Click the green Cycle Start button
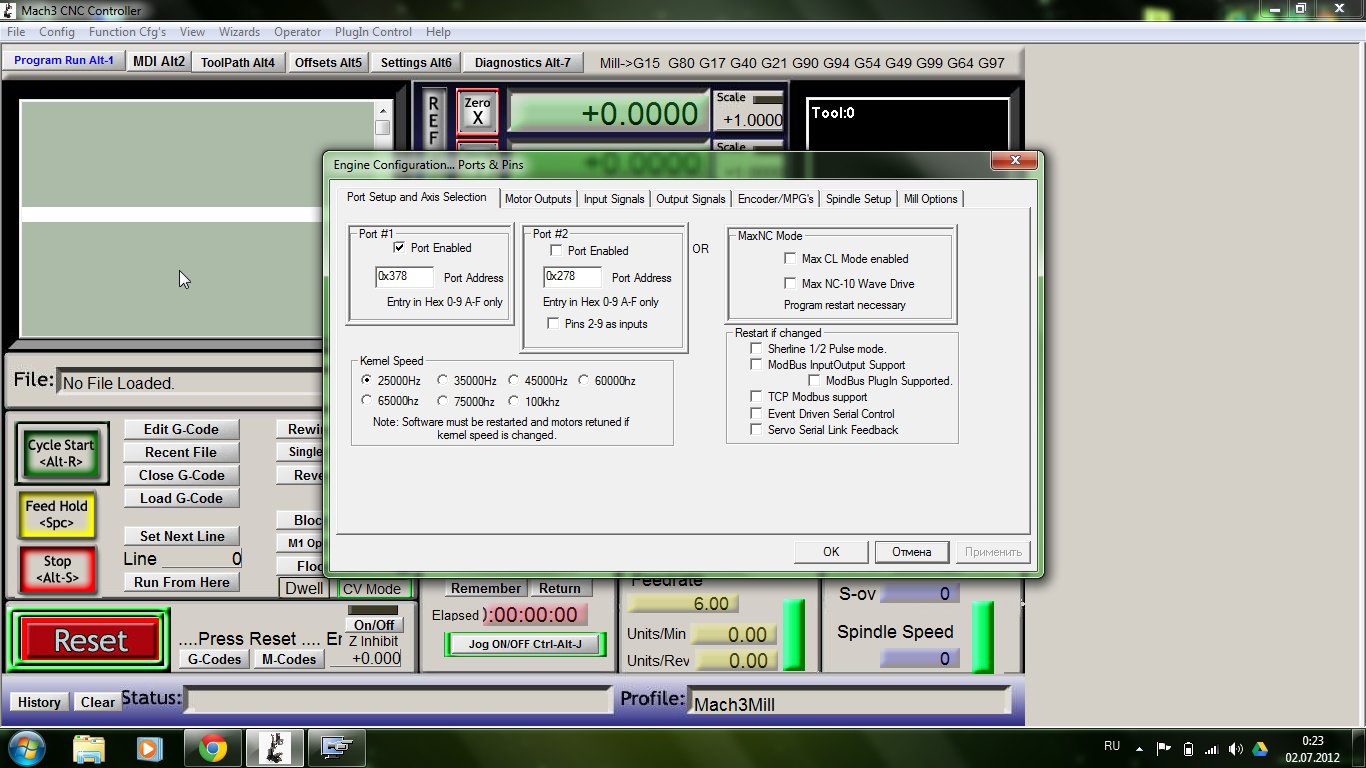 pyautogui.click(x=61, y=453)
